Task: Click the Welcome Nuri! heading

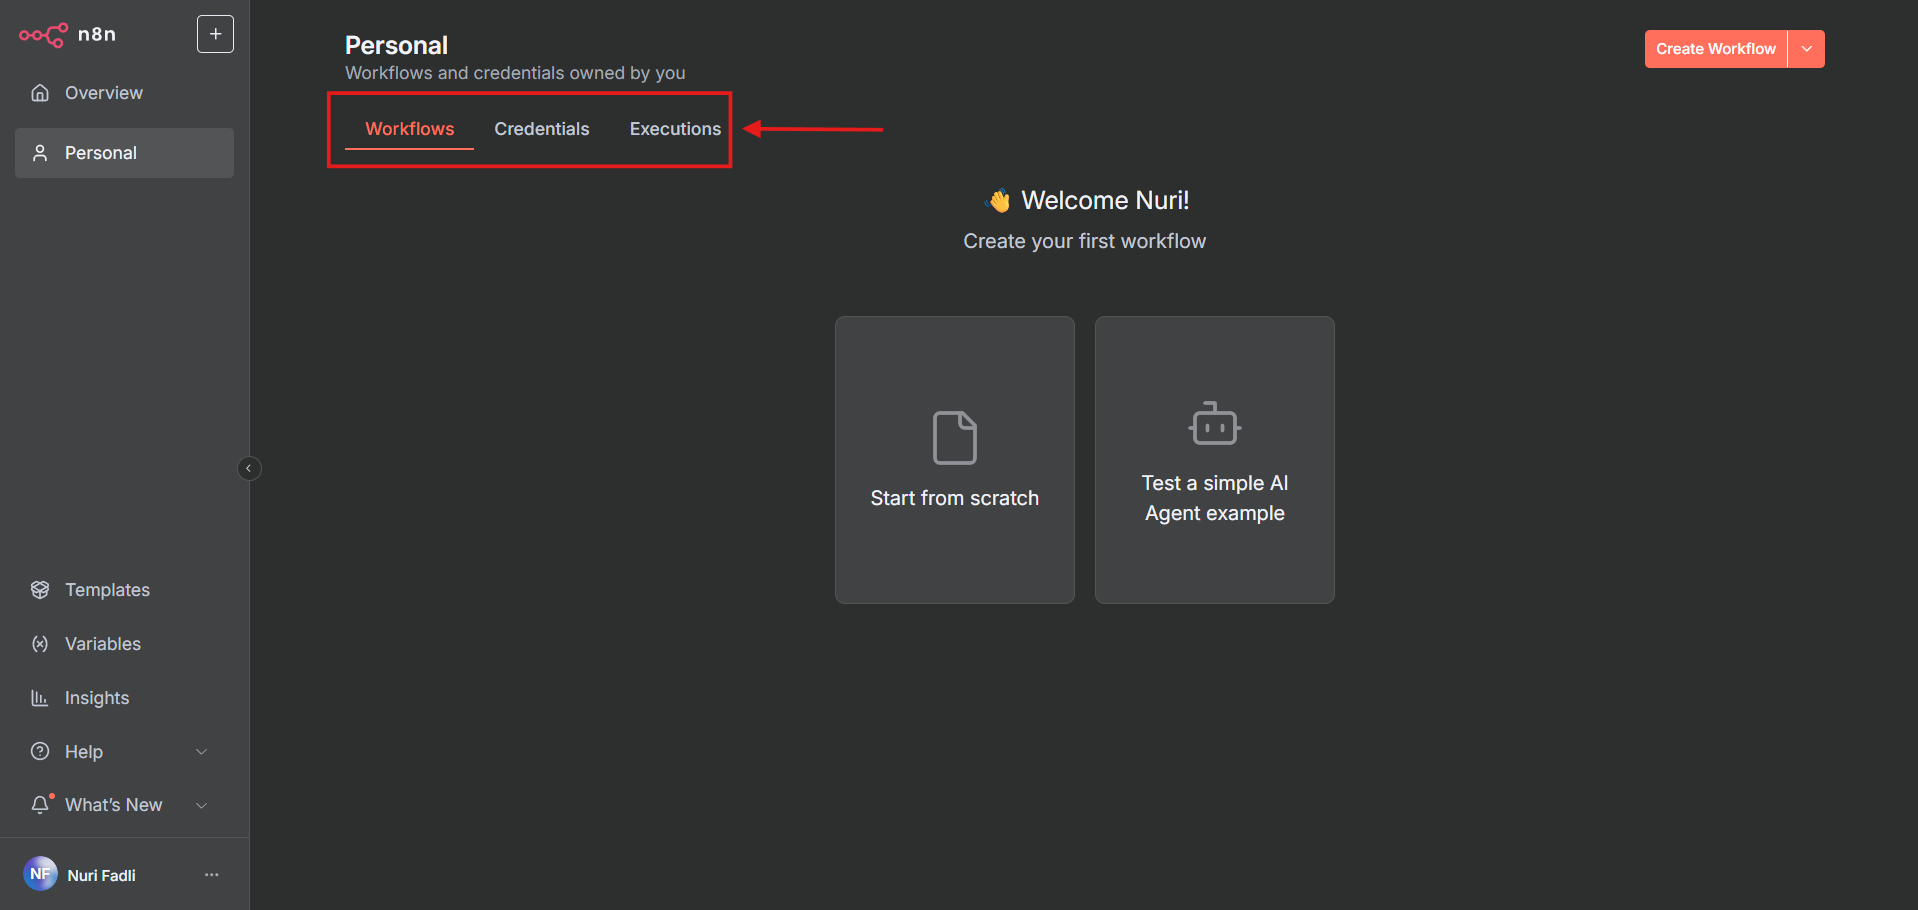Action: point(1105,201)
